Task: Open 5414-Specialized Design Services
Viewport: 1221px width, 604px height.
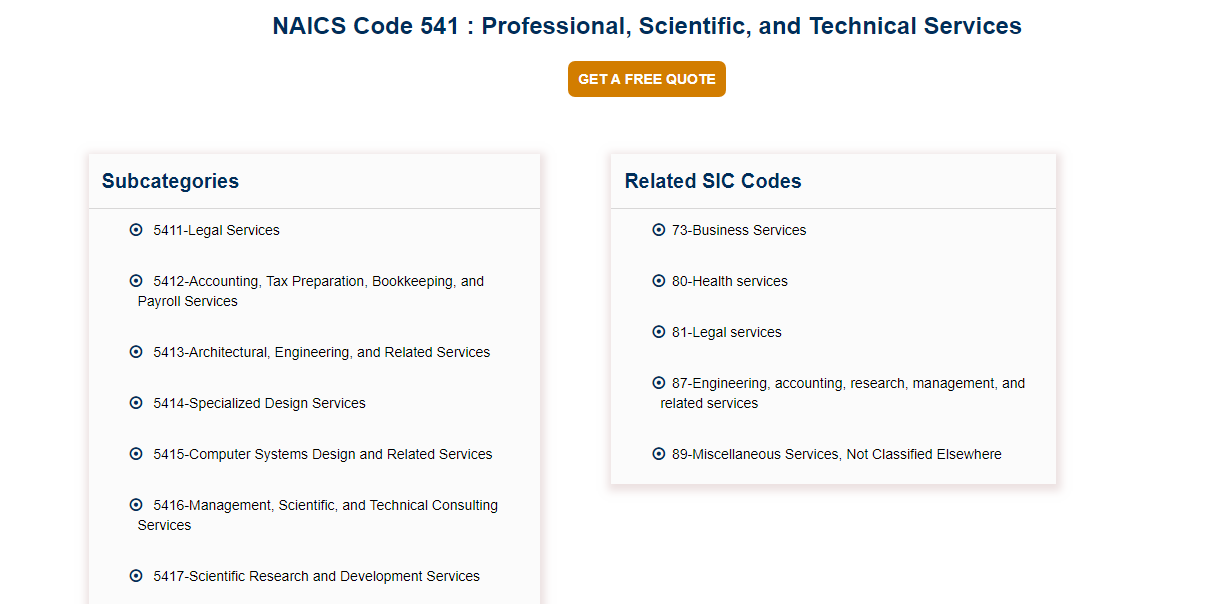Action: (259, 403)
